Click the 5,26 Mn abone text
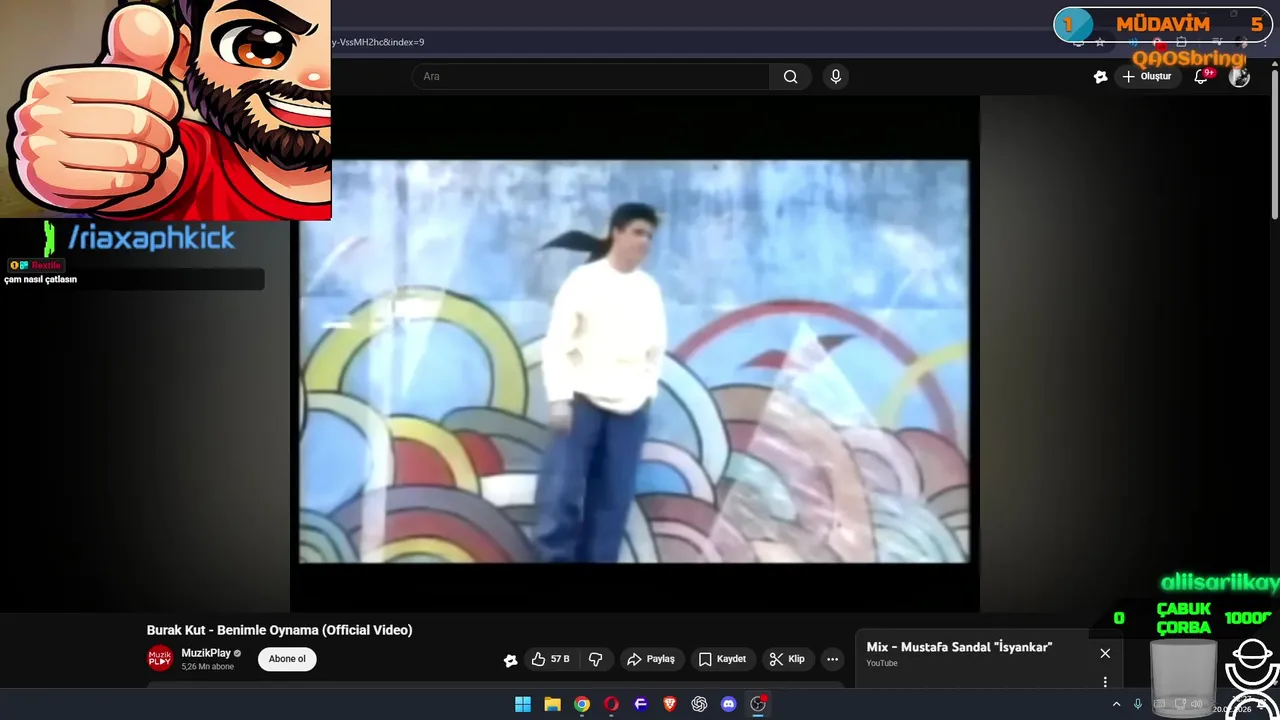This screenshot has height=720, width=1280. tap(207, 667)
